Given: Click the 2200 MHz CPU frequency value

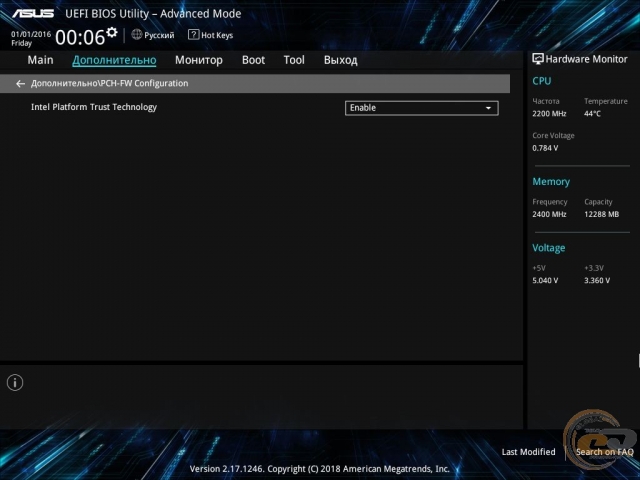Looking at the screenshot, I should tap(549, 114).
